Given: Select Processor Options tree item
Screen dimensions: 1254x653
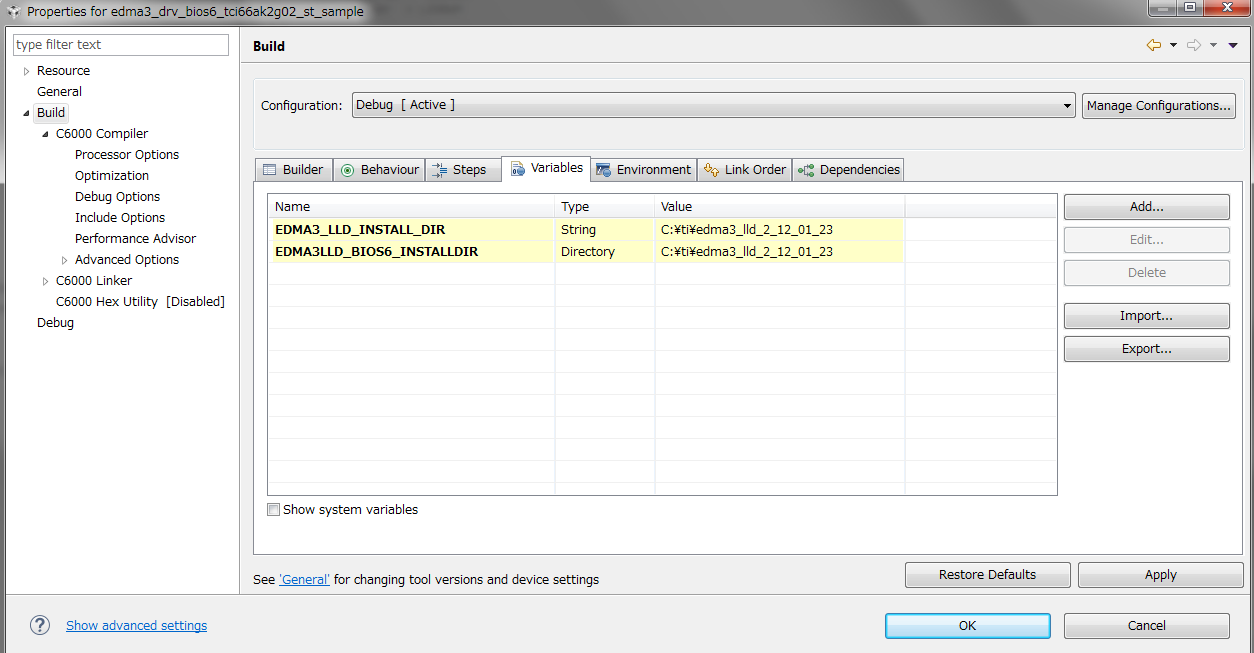Looking at the screenshot, I should coord(127,155).
